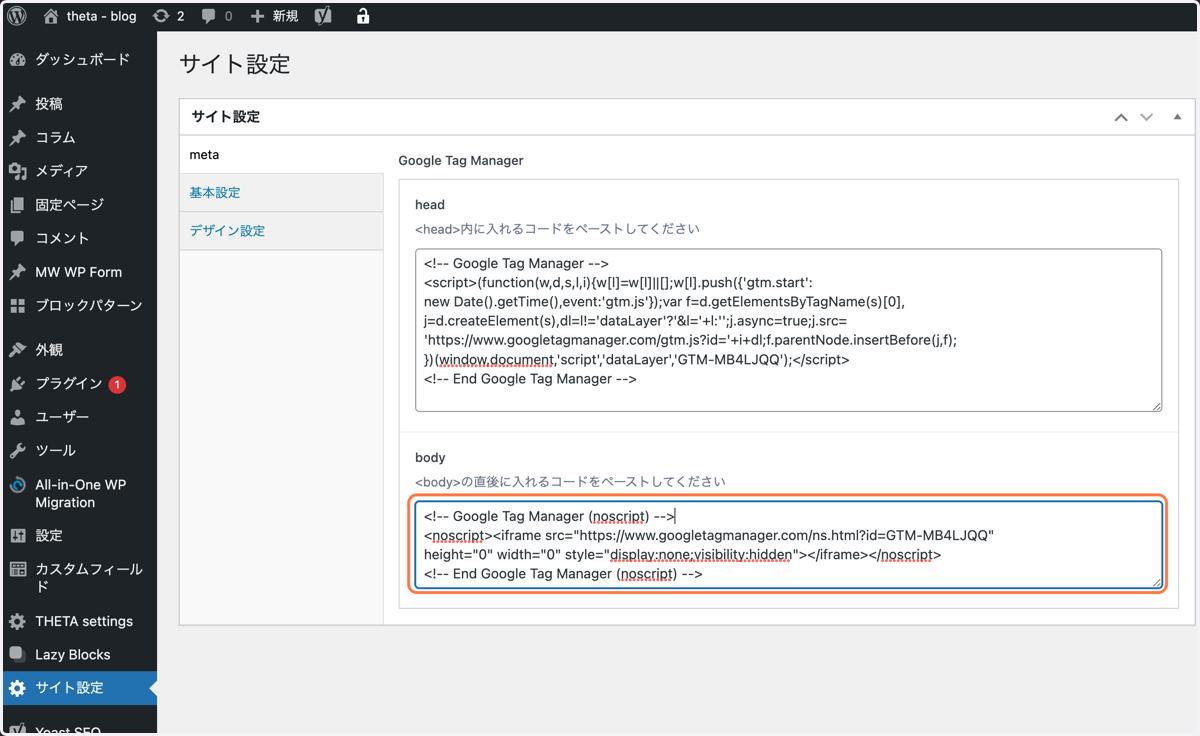This screenshot has width=1200, height=736.
Task: Click the メディア media icon
Action: pos(17,171)
